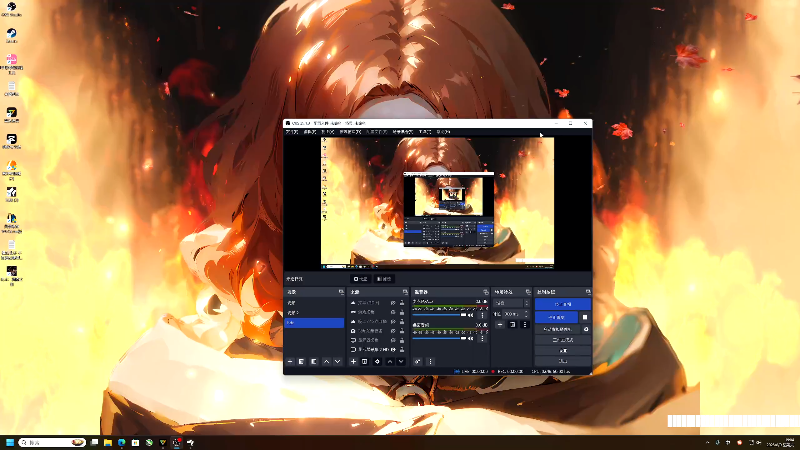Mute the upper mixer channel speaker
The height and width of the screenshot is (450, 800).
pos(470,315)
